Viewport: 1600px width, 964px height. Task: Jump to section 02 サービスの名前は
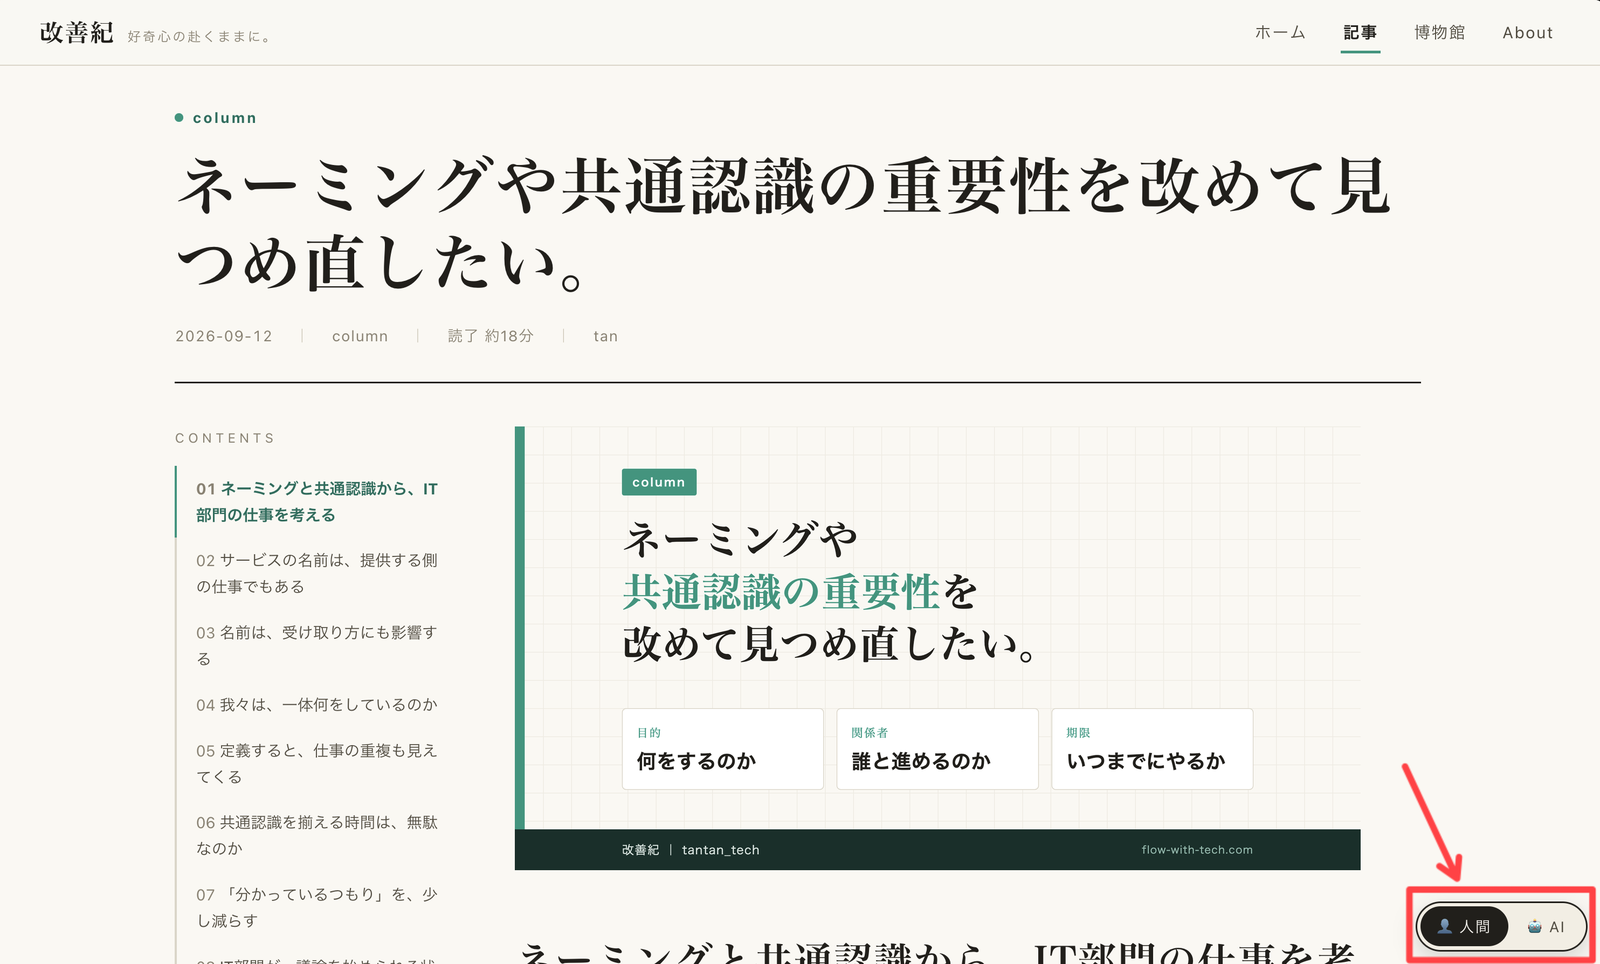317,574
